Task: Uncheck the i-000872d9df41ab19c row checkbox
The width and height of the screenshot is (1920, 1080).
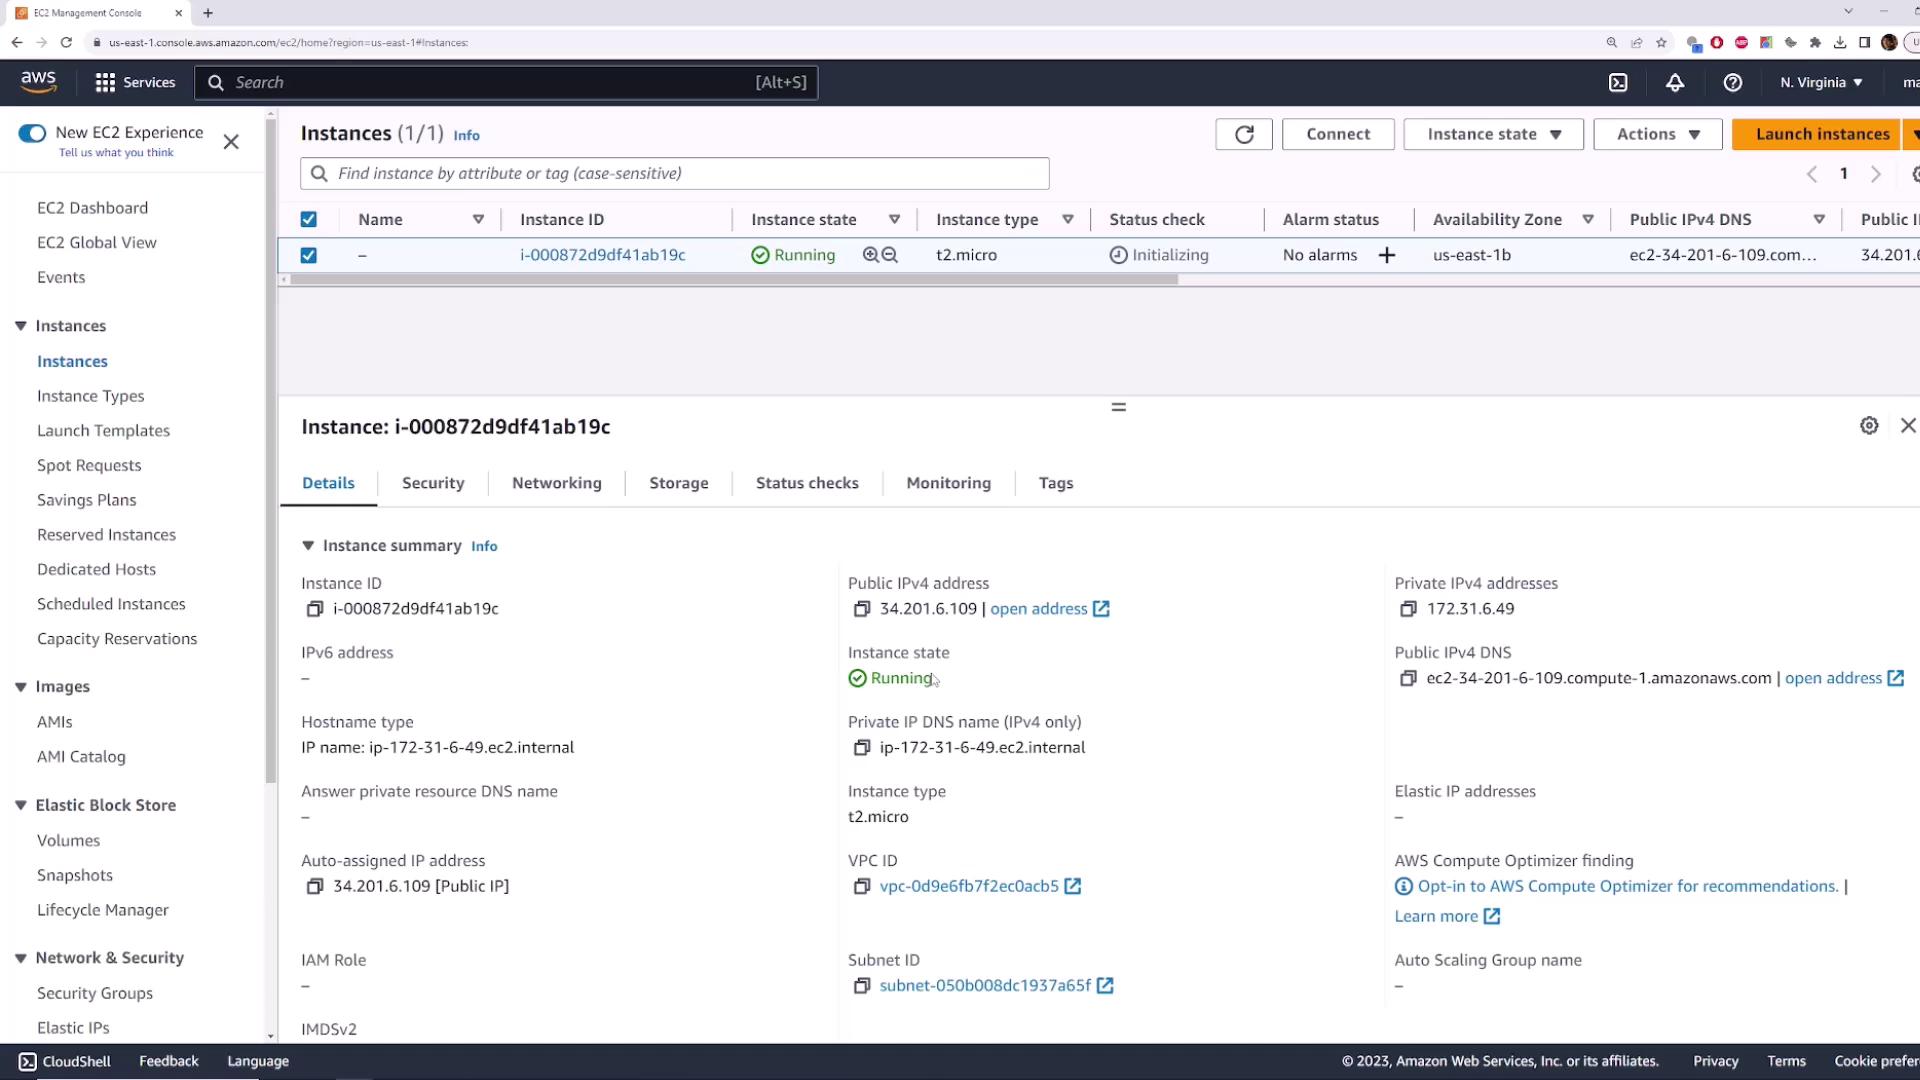Action: (309, 255)
